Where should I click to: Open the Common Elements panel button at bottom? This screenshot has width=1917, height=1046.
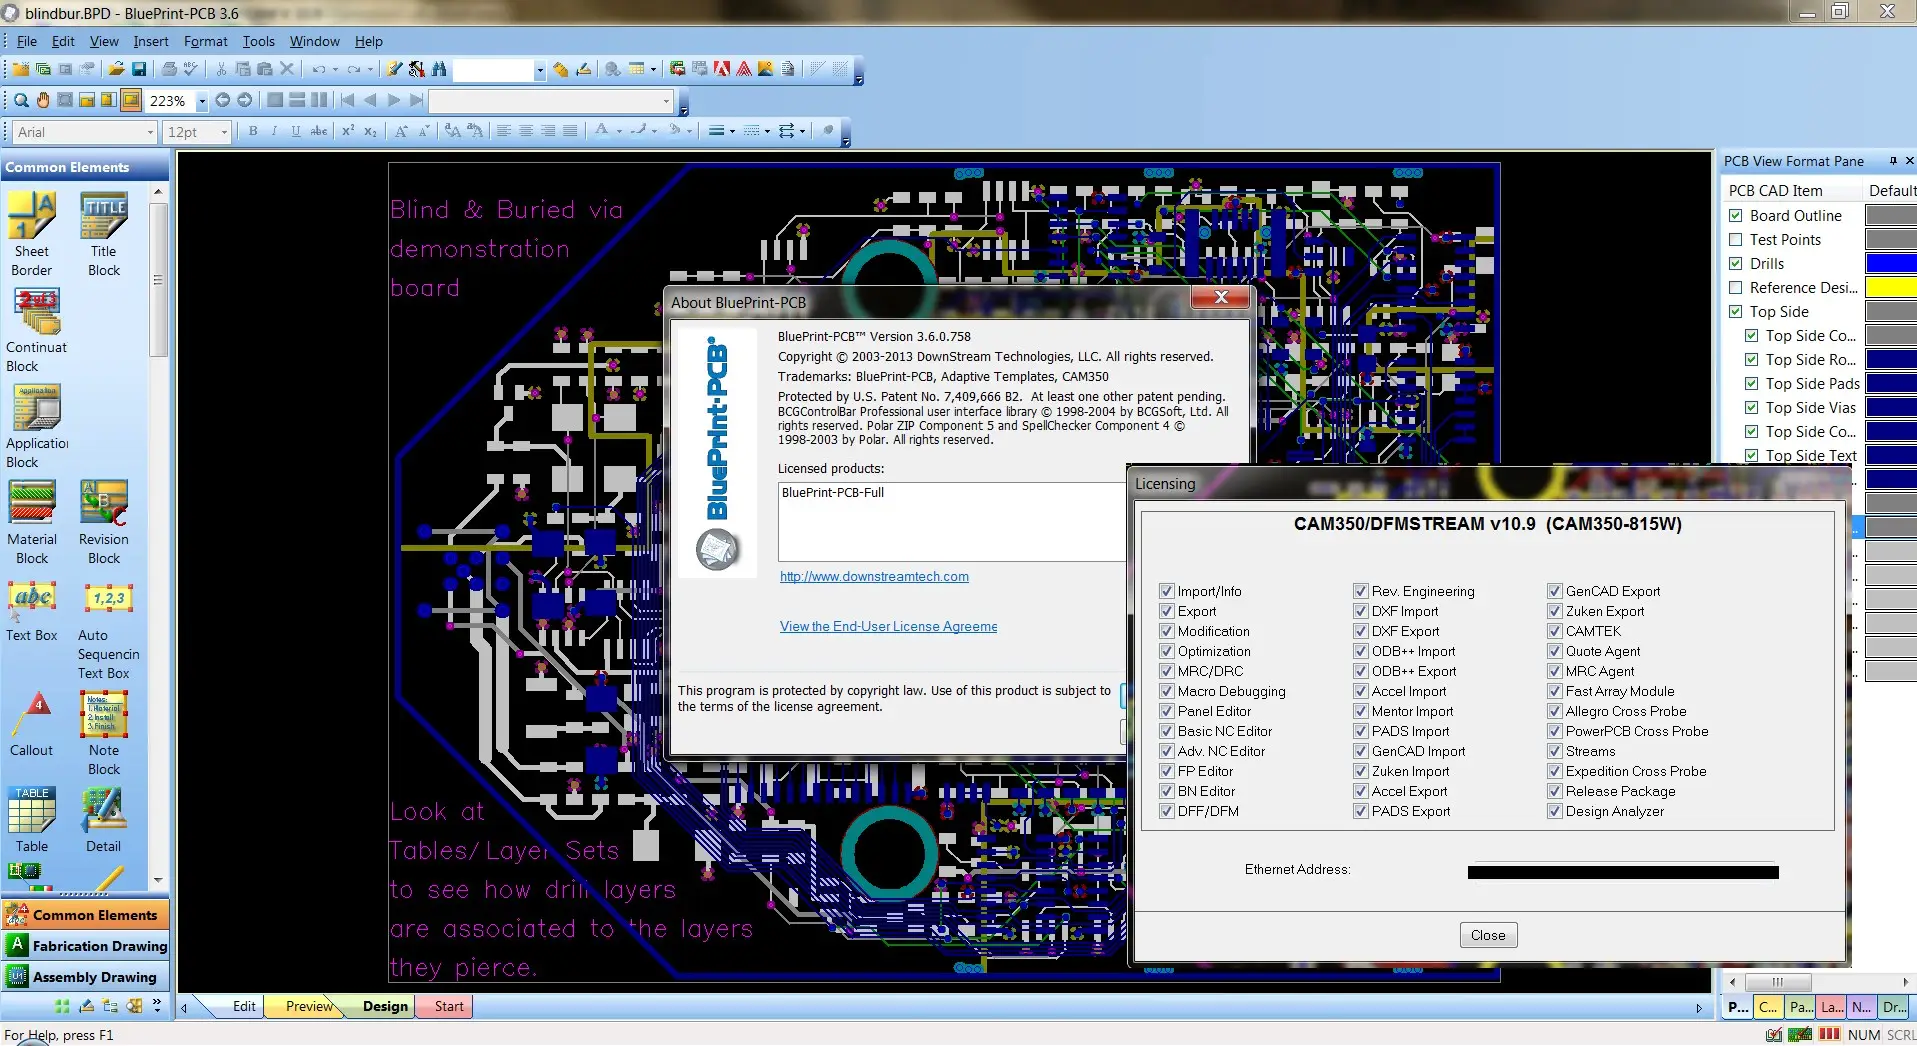[x=85, y=914]
